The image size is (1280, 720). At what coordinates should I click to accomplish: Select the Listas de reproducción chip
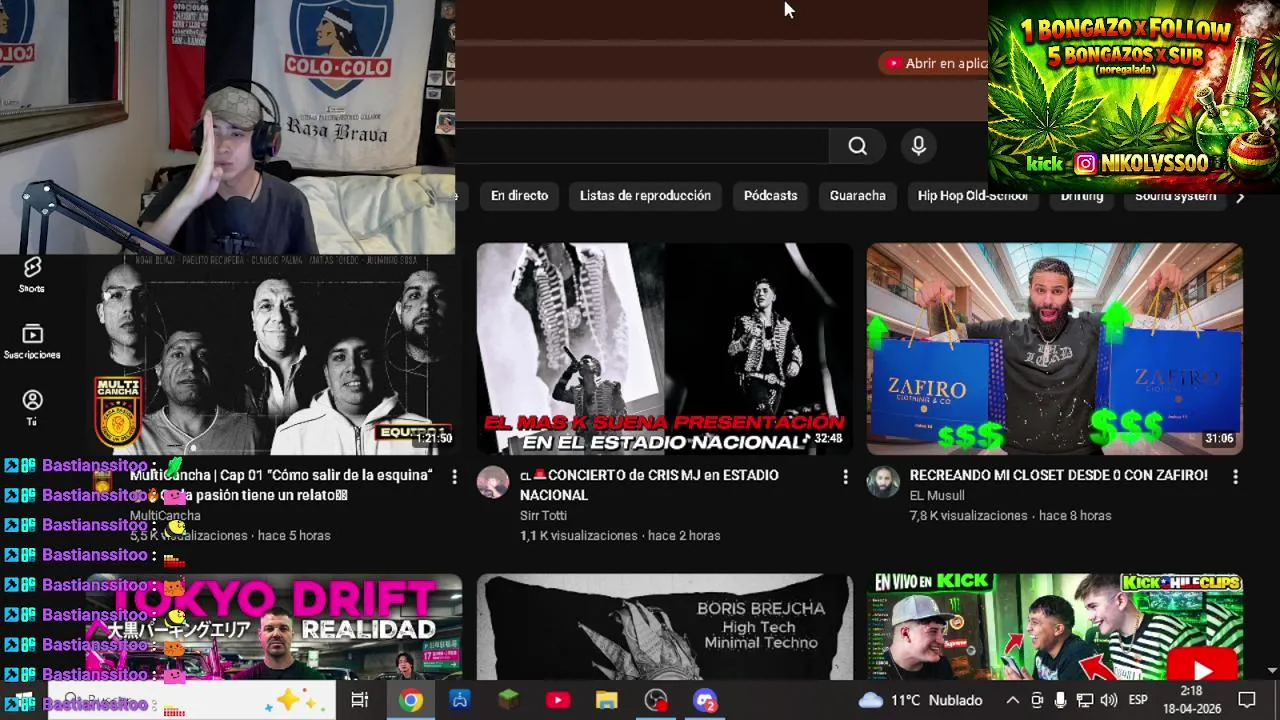[645, 196]
